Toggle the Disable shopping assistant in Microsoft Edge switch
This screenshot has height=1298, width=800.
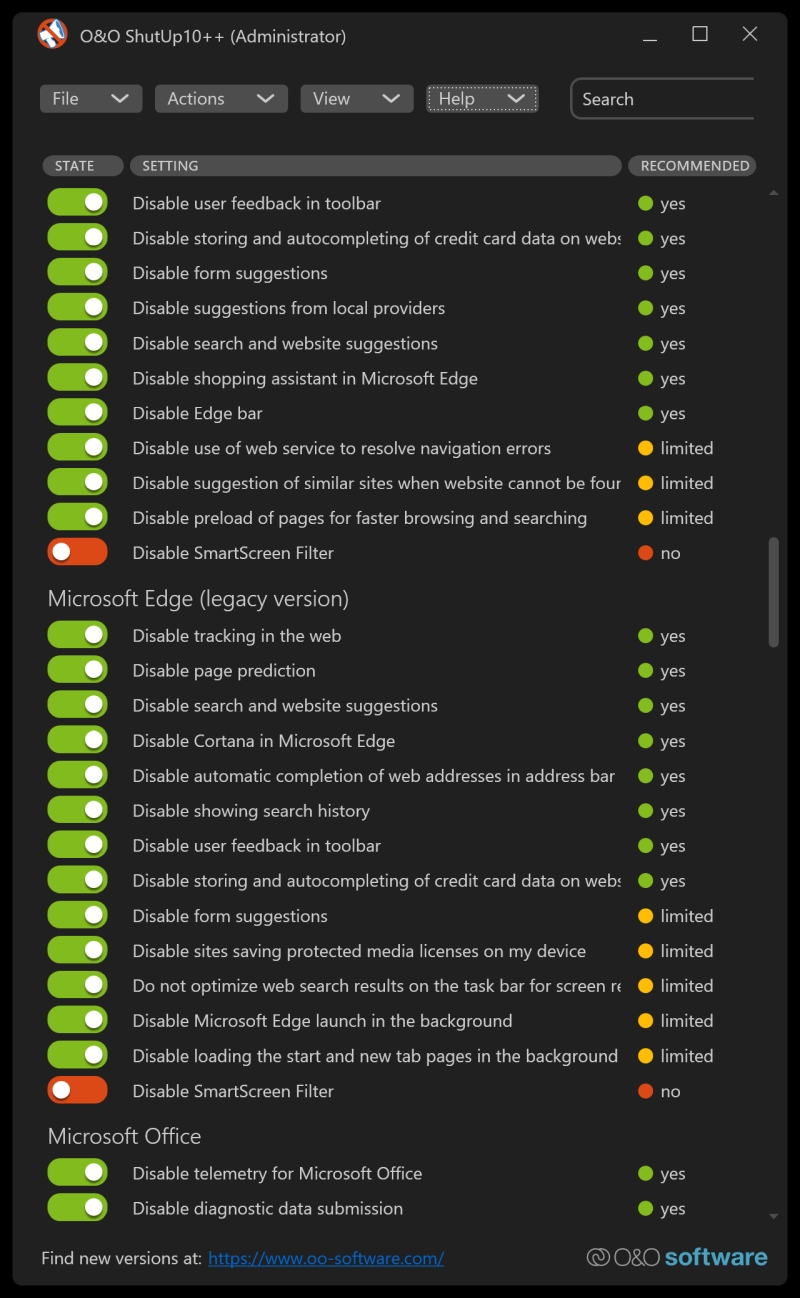click(77, 378)
